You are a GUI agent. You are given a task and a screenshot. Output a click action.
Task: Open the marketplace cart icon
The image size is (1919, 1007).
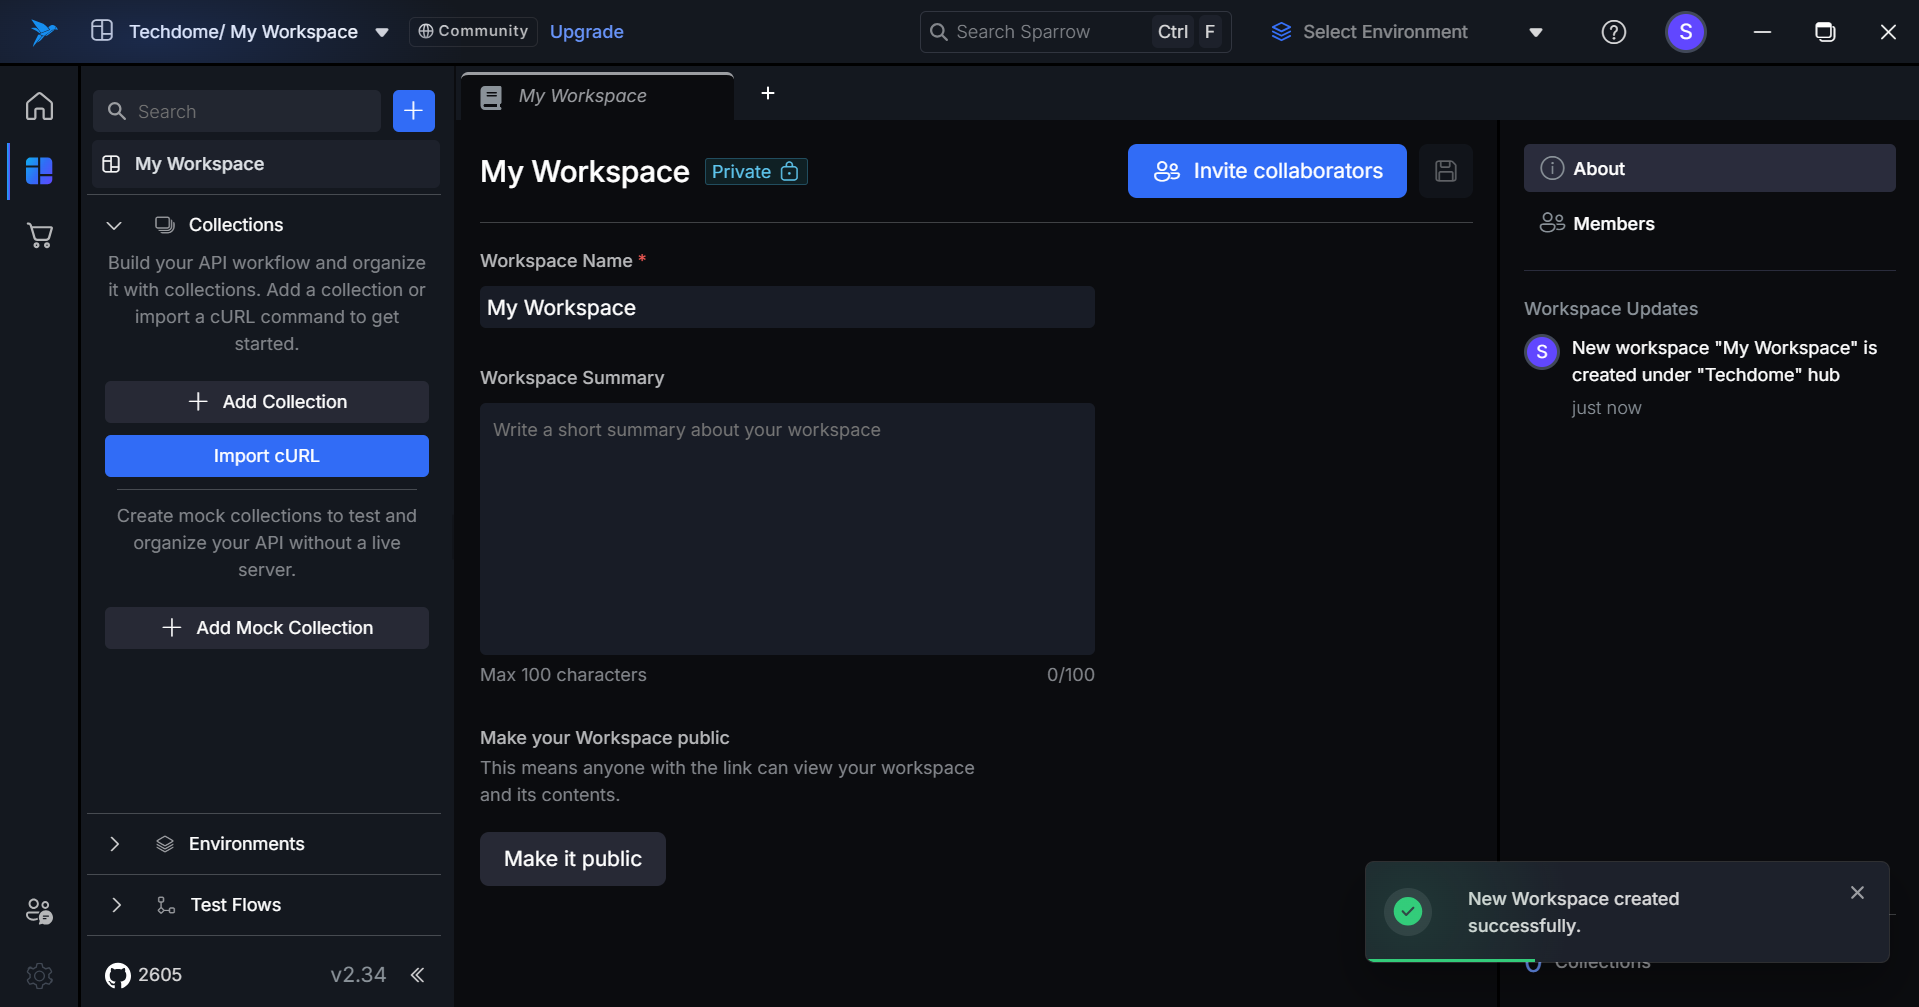(x=39, y=236)
